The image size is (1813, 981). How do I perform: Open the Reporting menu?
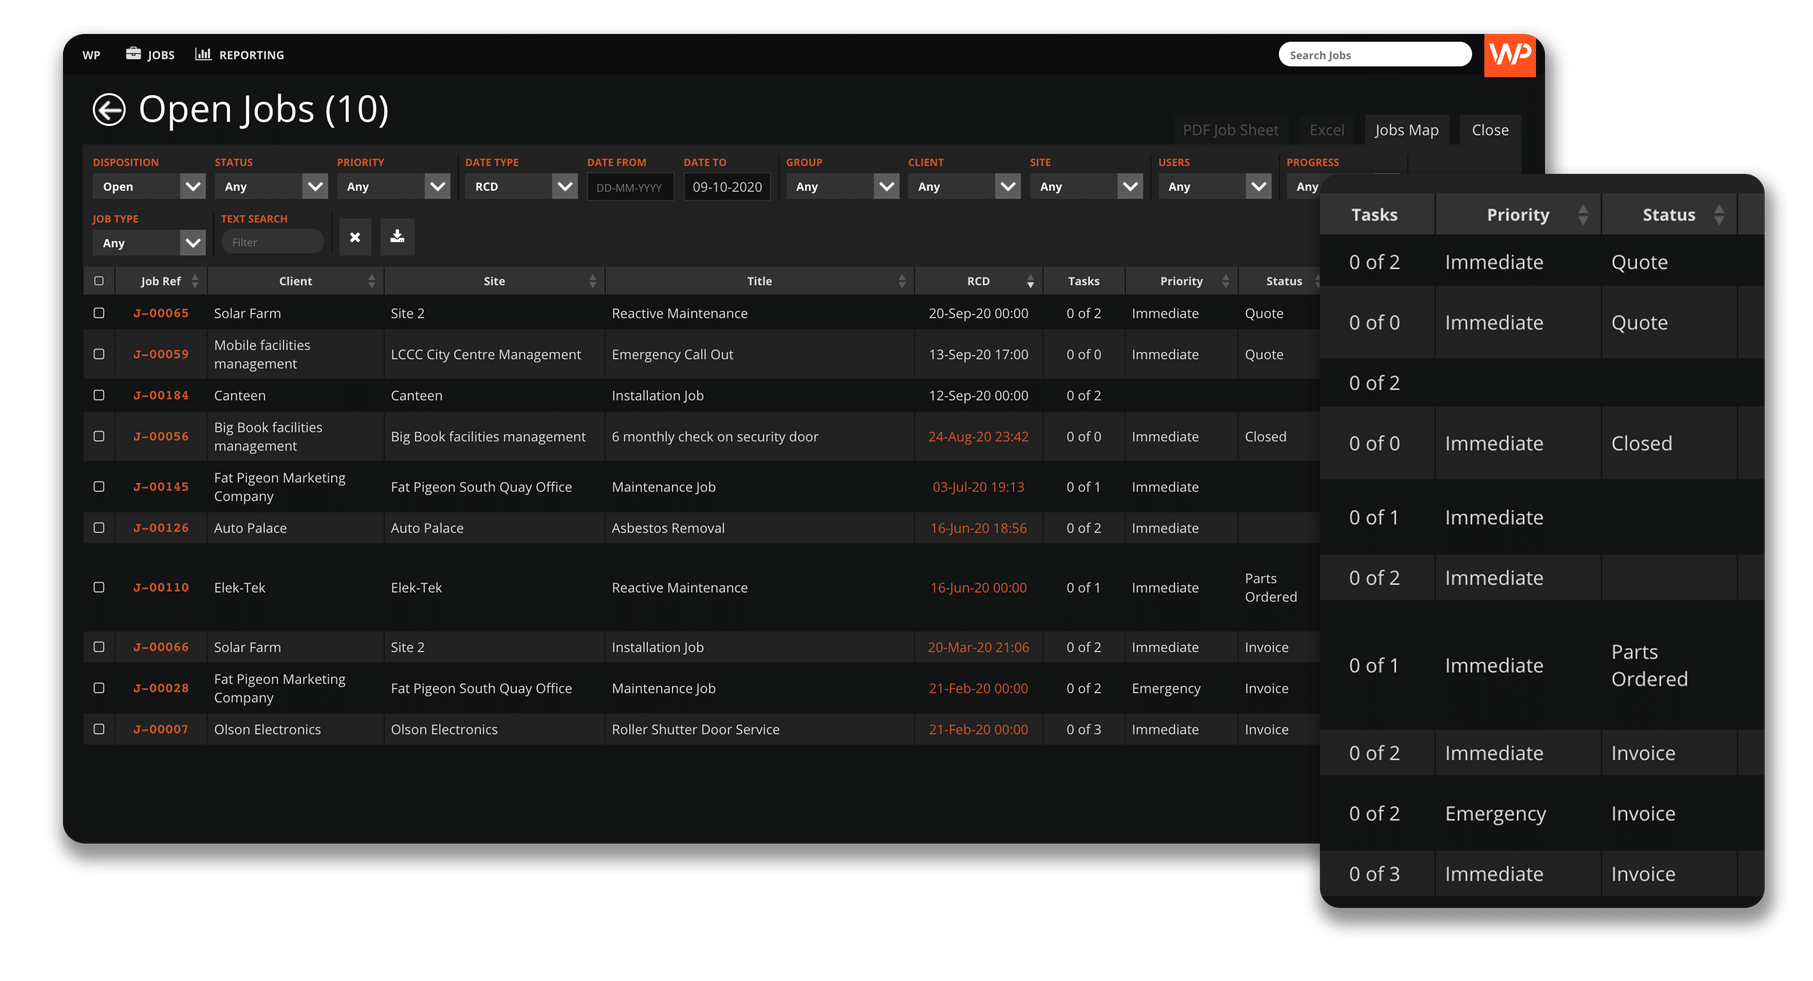point(240,55)
